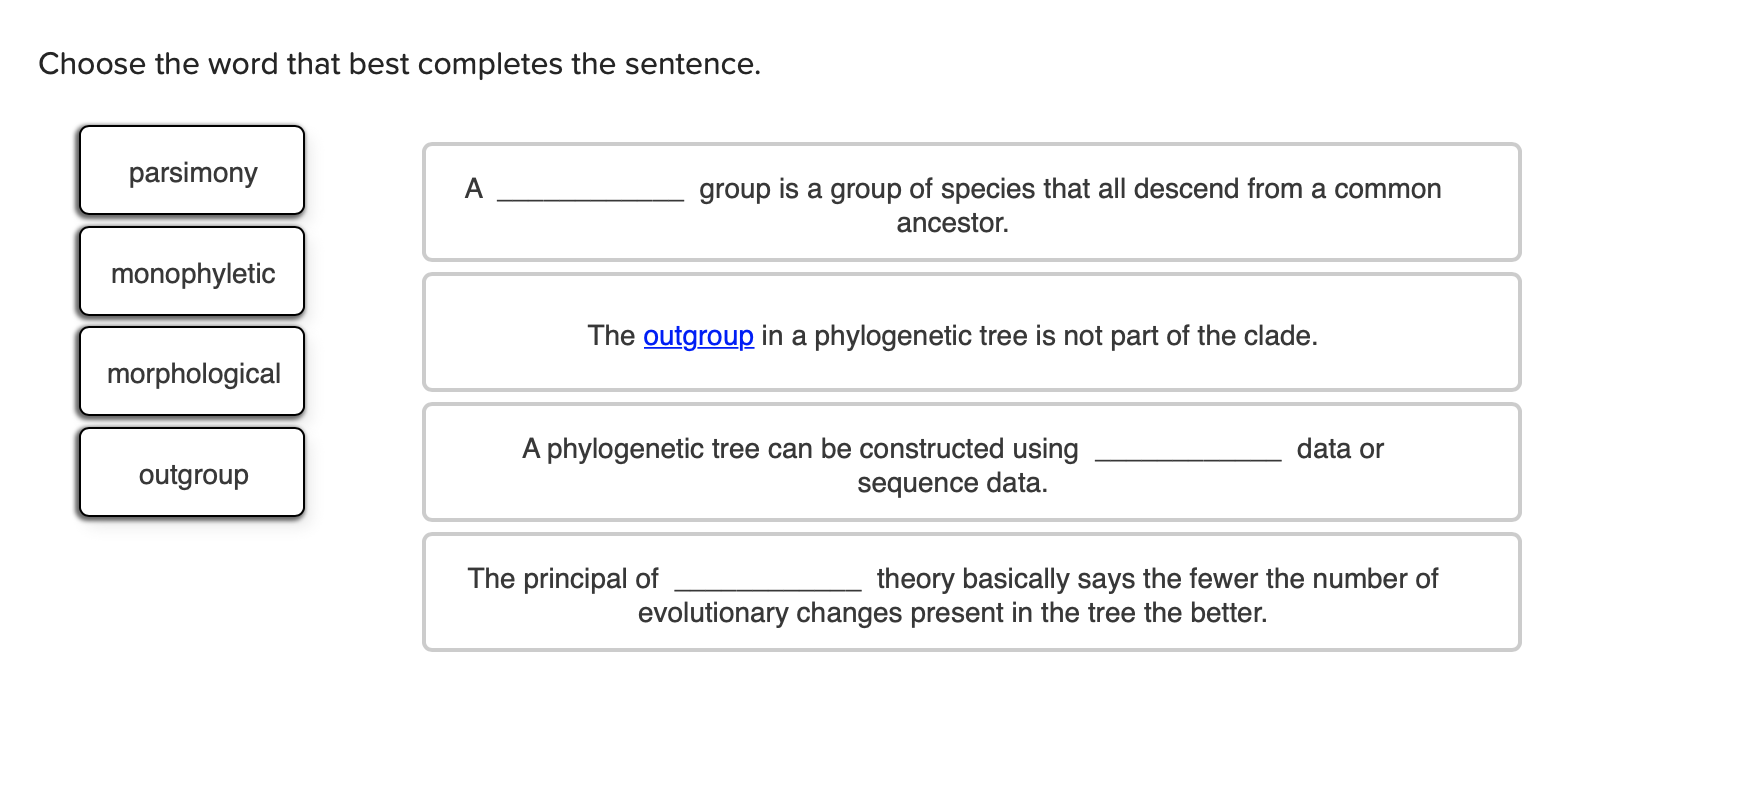Choose the morphological word tile
Screen dimensions: 1748x790
(192, 372)
